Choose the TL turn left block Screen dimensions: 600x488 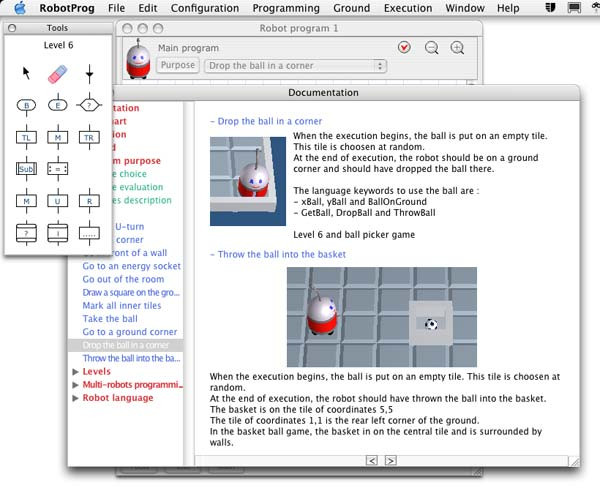point(27,137)
